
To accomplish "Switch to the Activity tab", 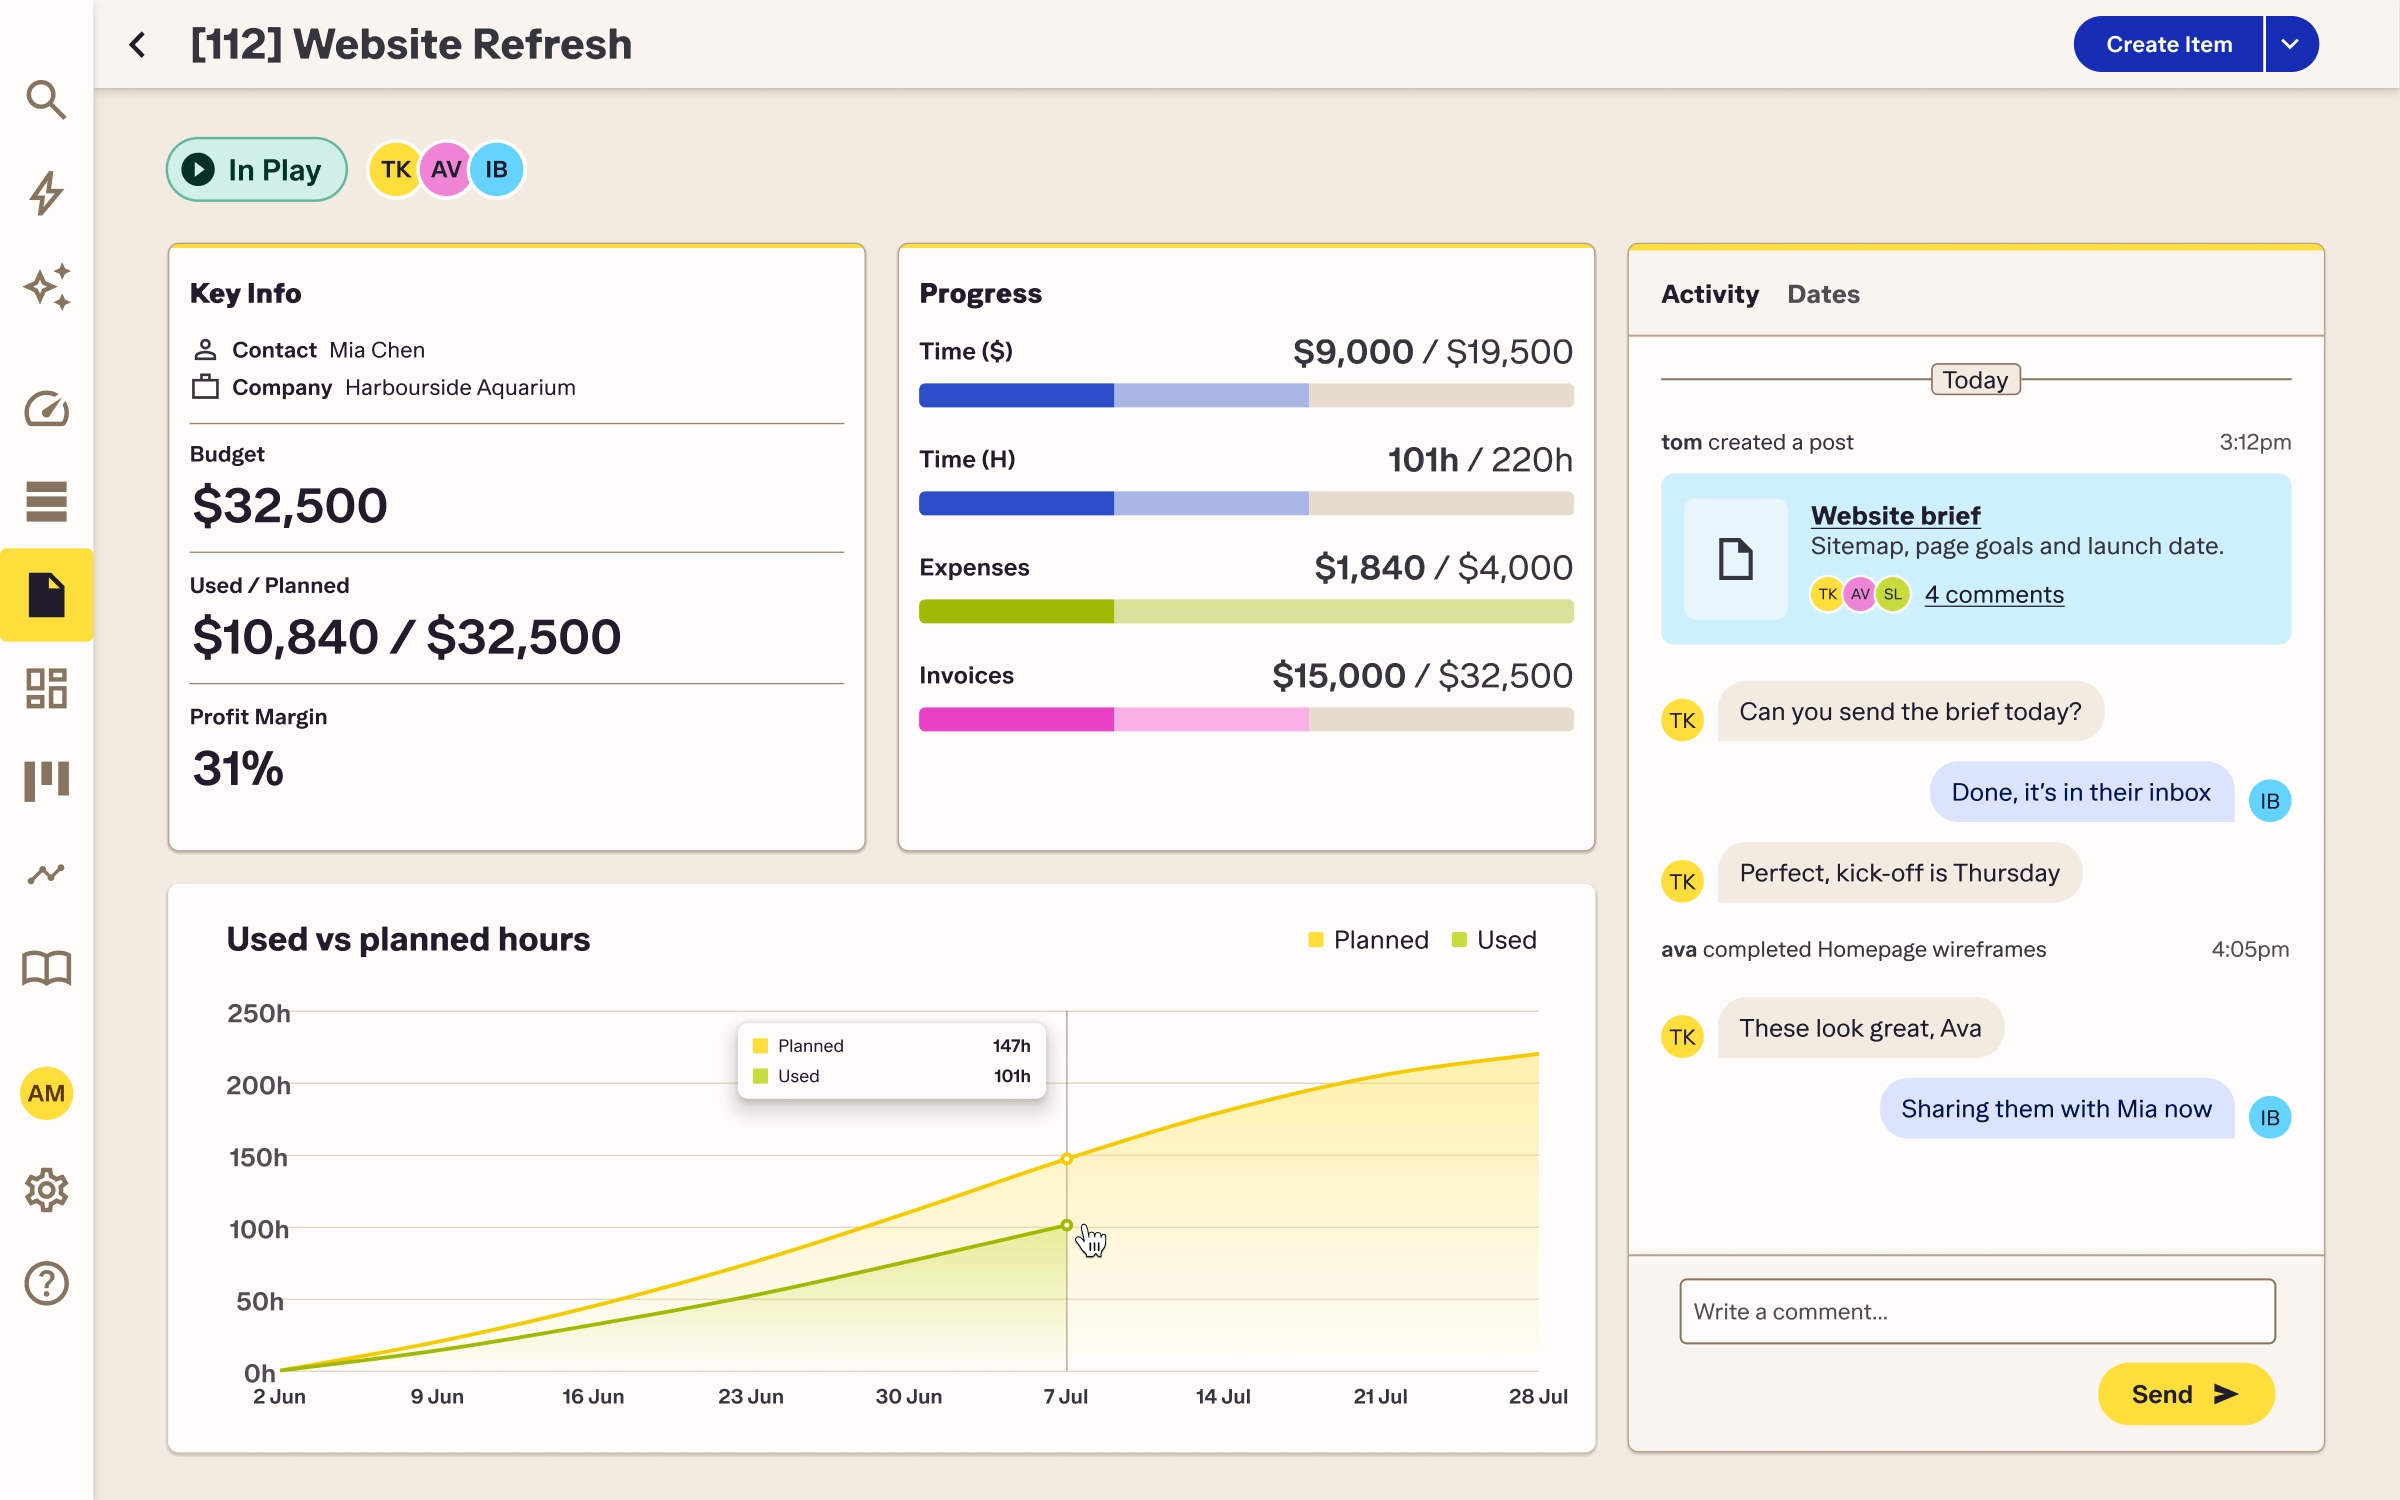I will coord(1709,294).
